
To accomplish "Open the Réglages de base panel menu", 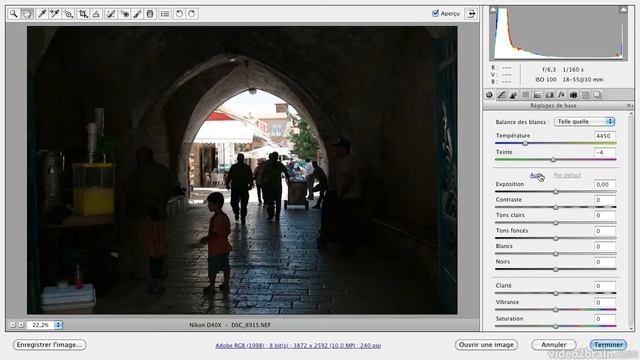I will point(629,106).
